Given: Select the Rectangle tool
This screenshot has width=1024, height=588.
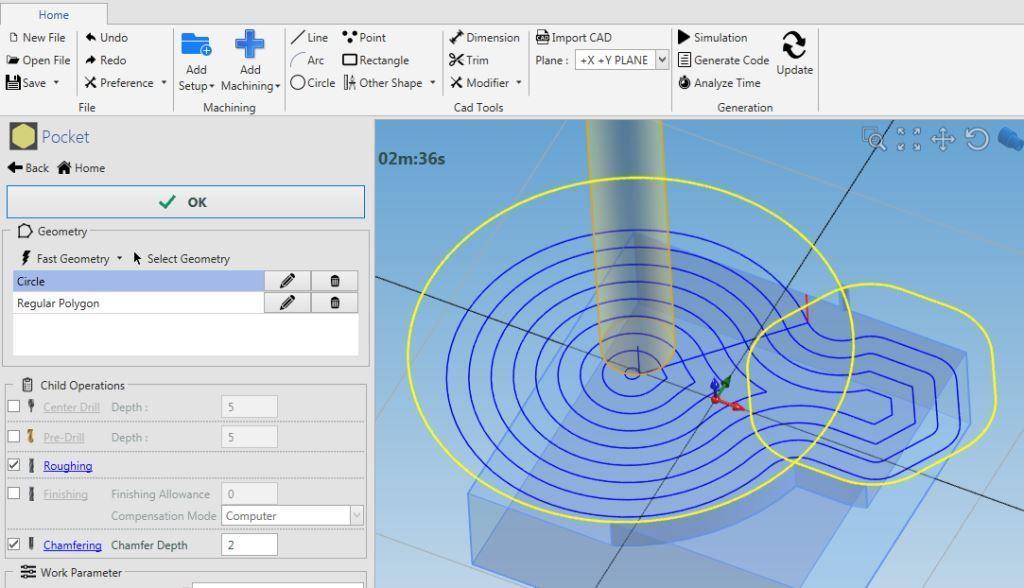Looking at the screenshot, I should (x=376, y=60).
